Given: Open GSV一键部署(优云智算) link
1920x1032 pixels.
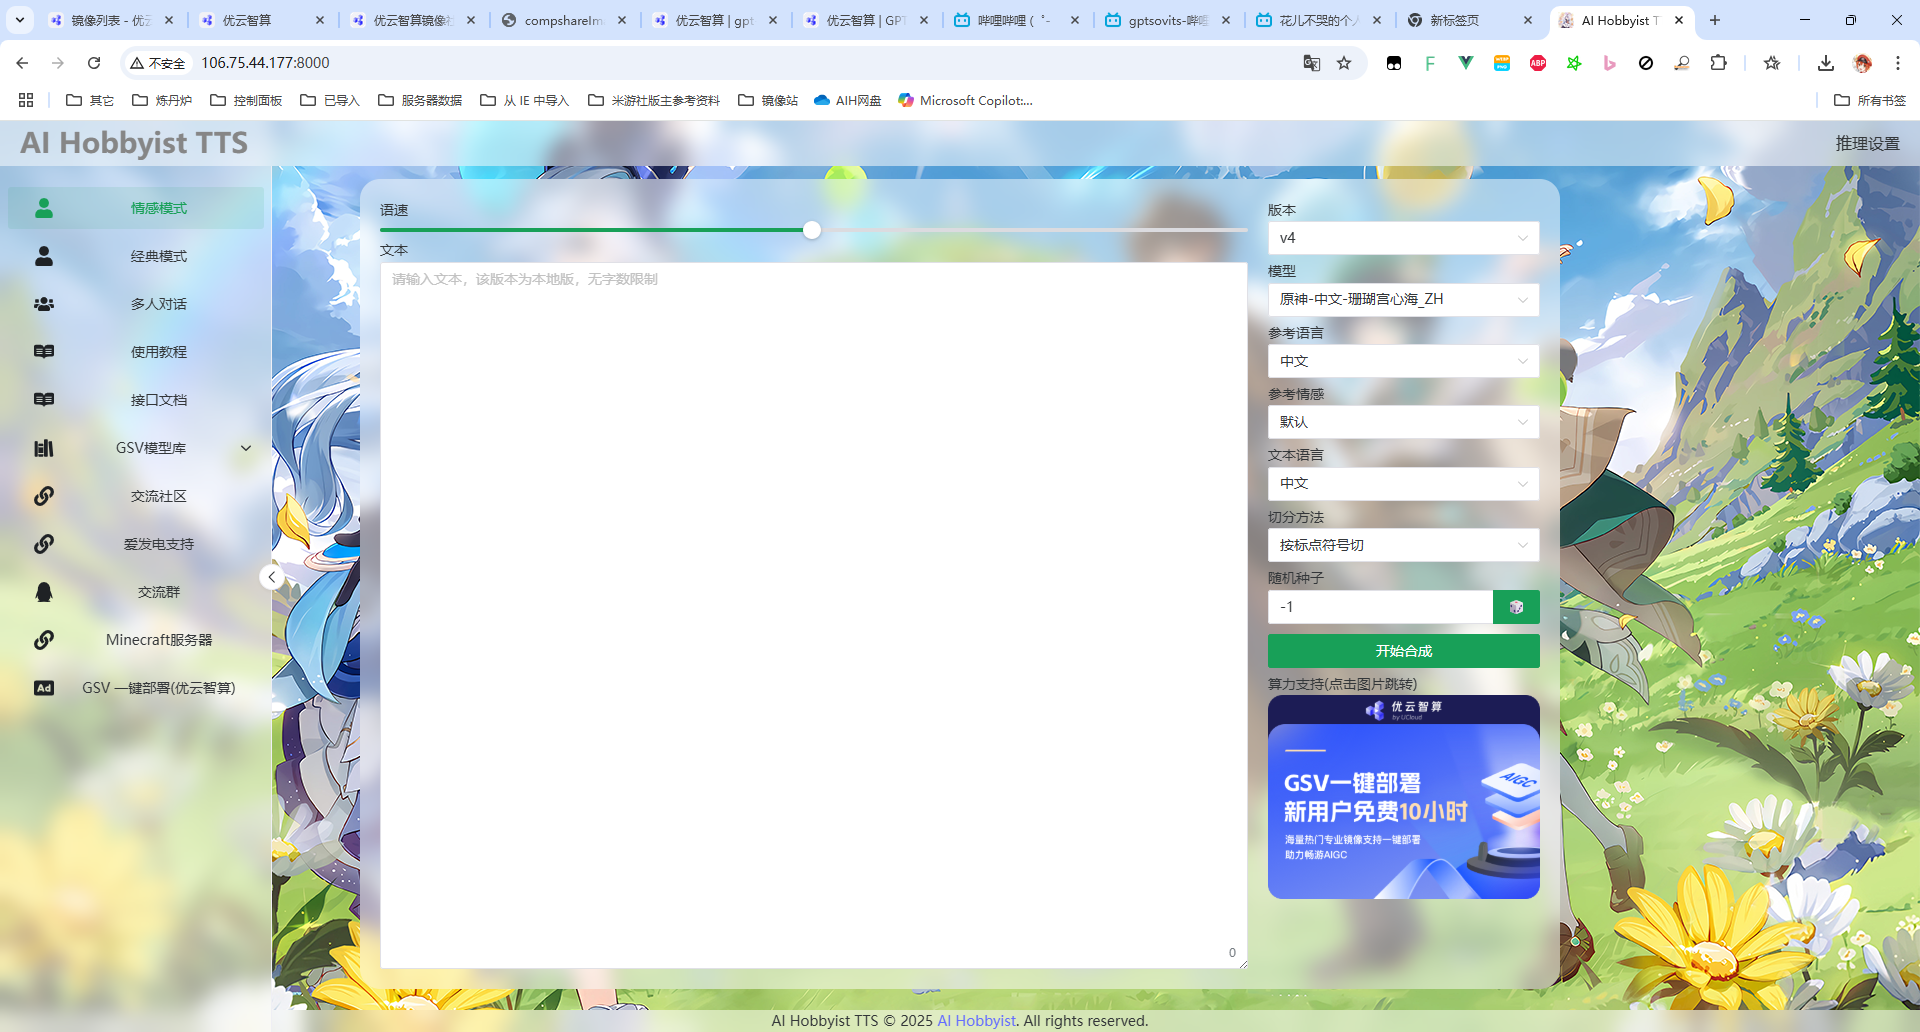Looking at the screenshot, I should tap(136, 688).
